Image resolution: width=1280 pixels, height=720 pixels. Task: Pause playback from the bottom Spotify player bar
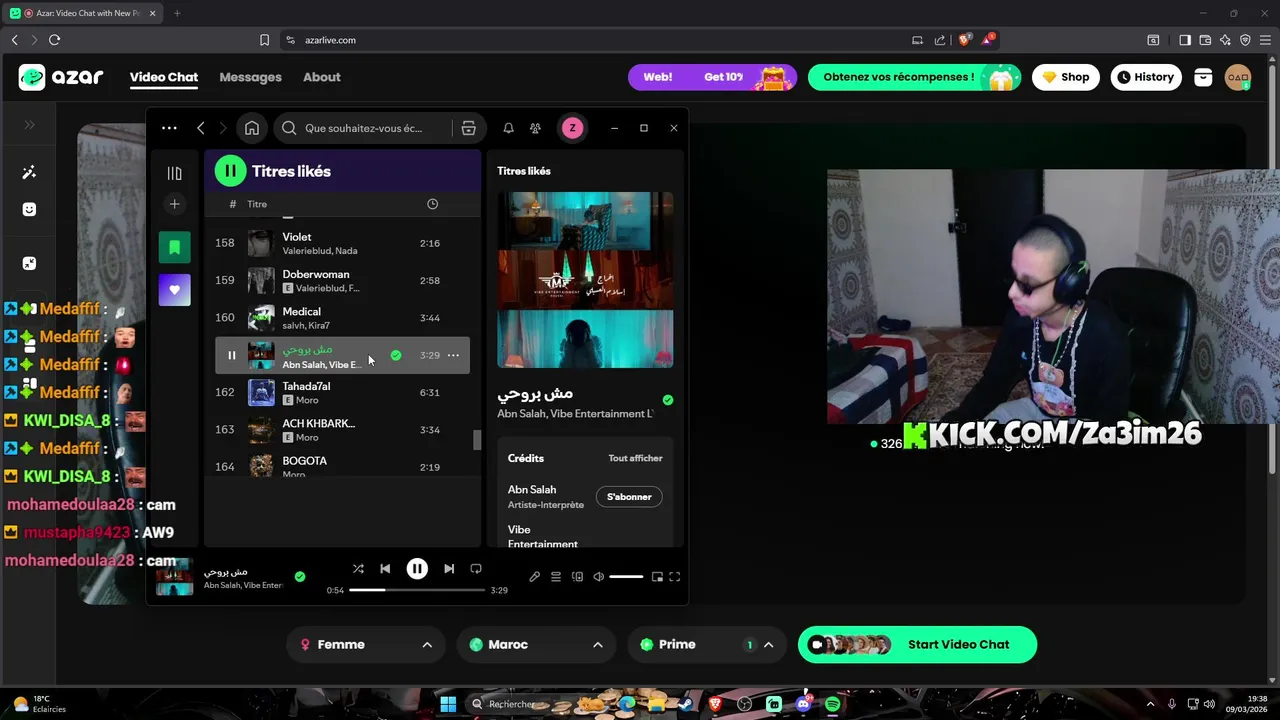417,569
